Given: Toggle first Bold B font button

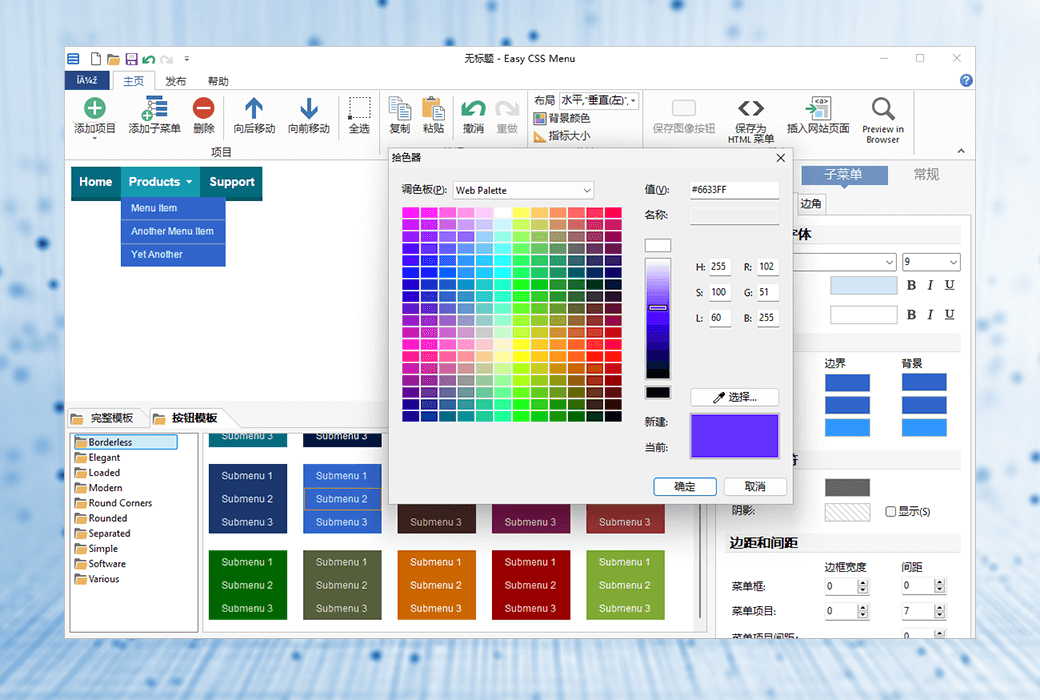Looking at the screenshot, I should (x=911, y=285).
